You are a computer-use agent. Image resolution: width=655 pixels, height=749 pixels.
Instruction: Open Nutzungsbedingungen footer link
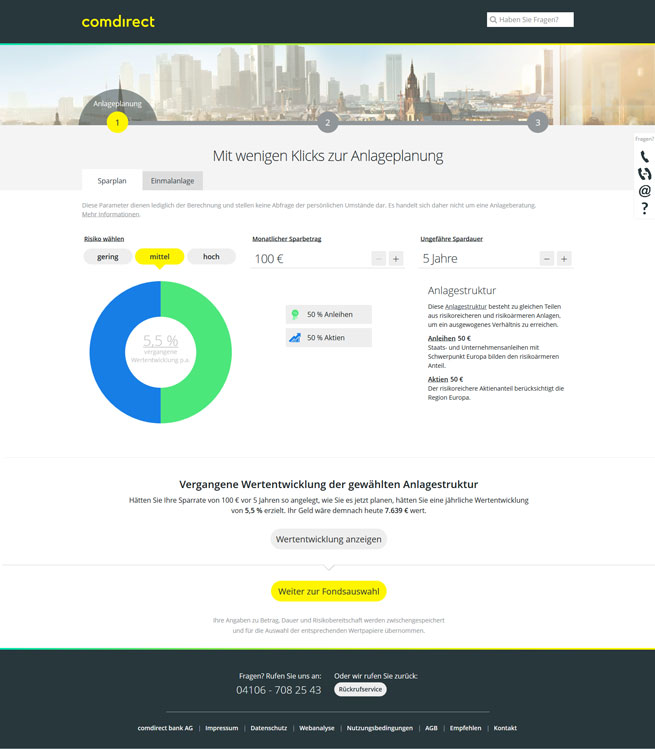380,728
